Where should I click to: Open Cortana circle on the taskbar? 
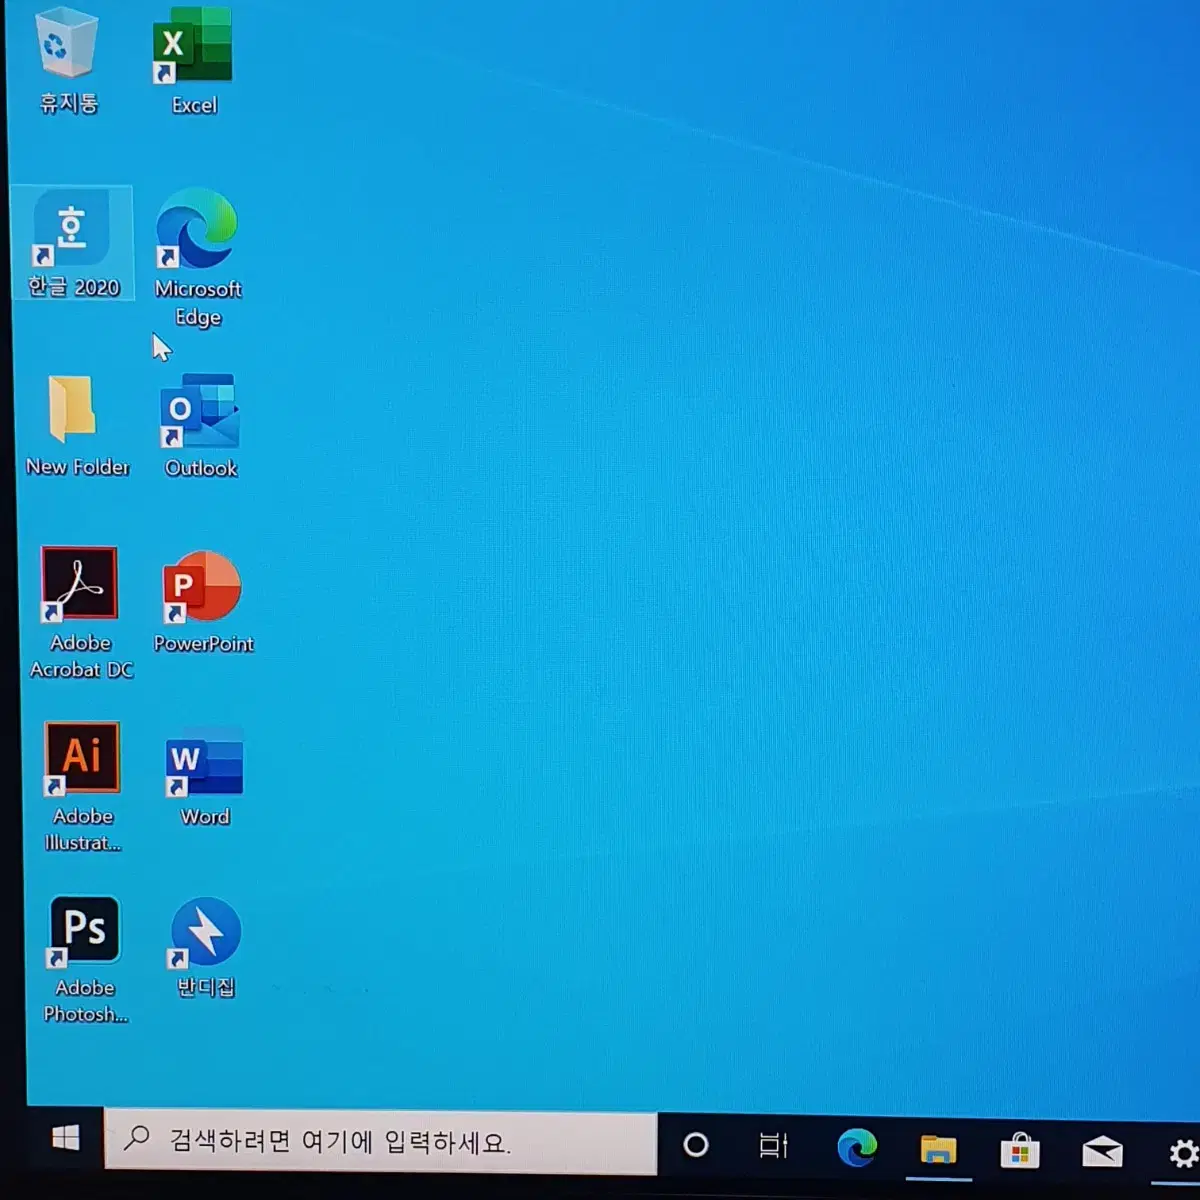pos(696,1145)
